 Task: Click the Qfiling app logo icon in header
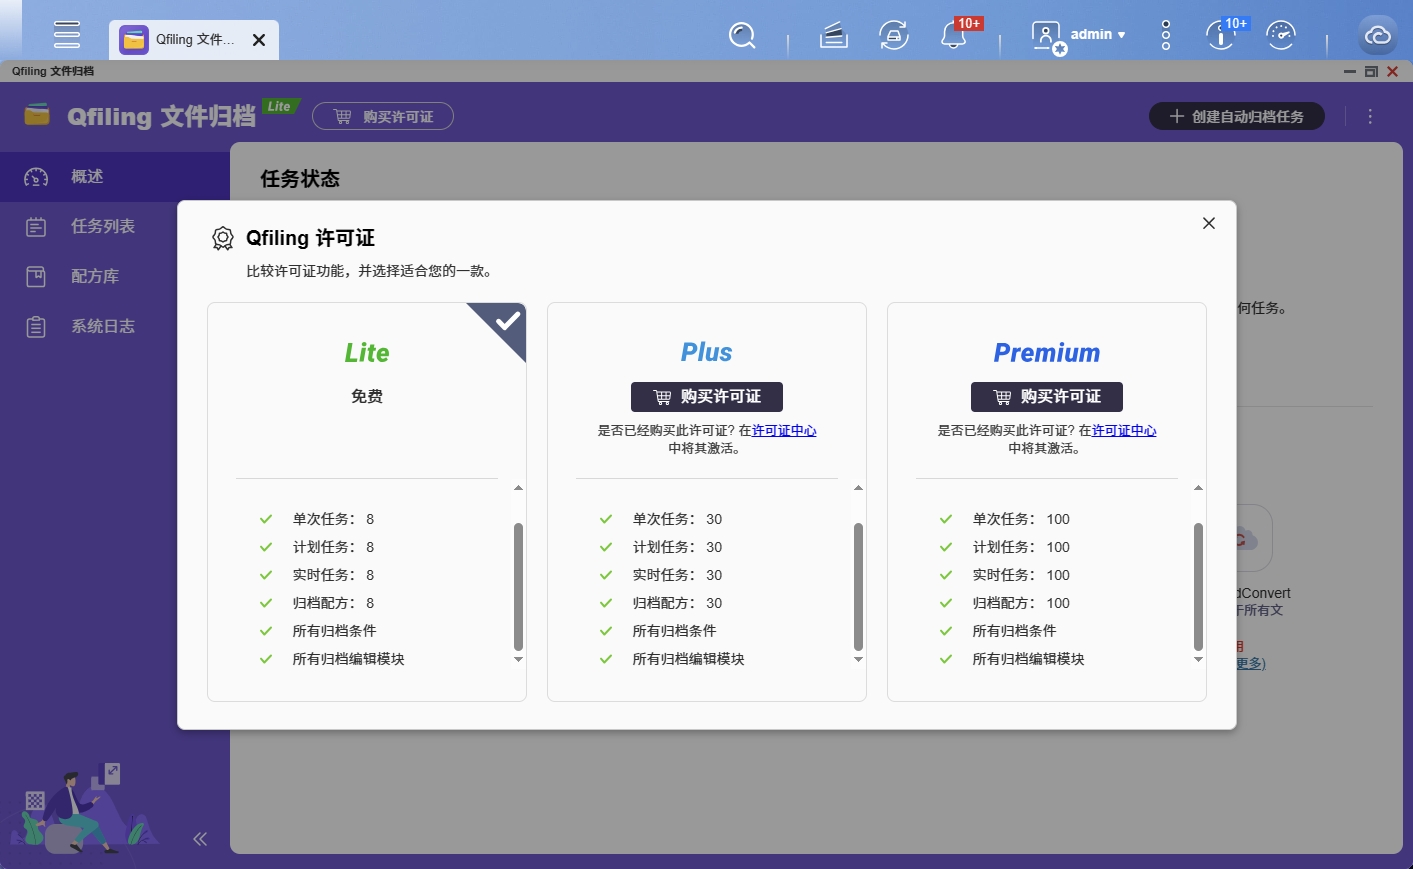click(37, 115)
